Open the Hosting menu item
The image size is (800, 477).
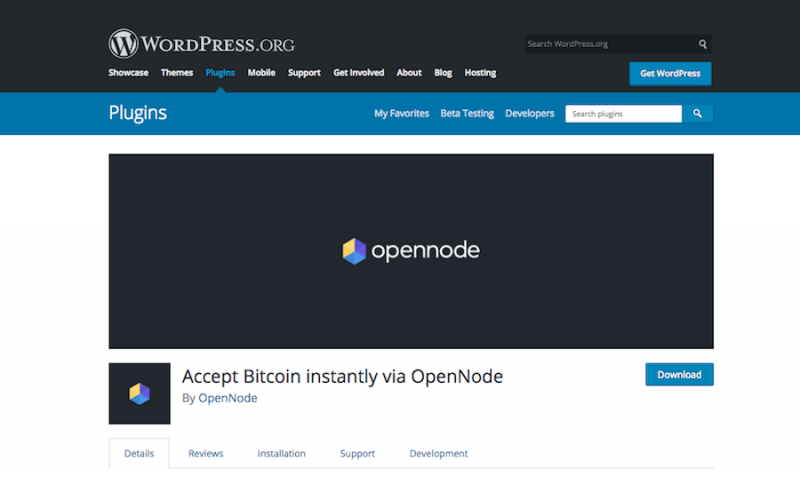pos(480,72)
